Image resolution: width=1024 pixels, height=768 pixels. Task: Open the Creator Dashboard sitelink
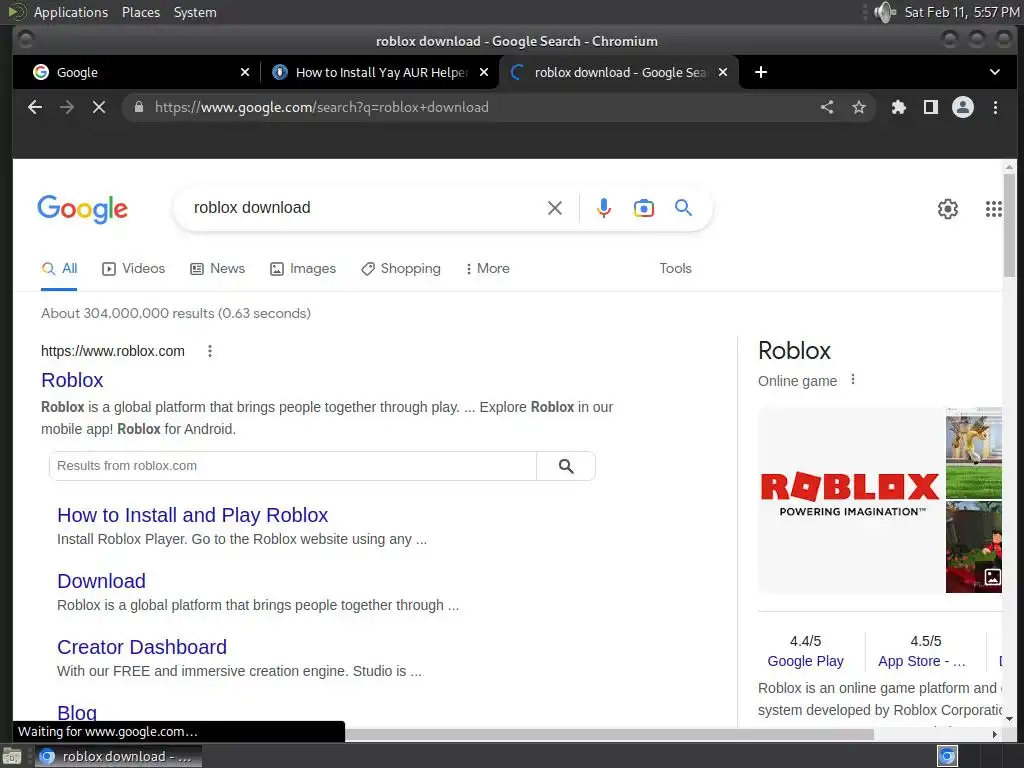142,647
